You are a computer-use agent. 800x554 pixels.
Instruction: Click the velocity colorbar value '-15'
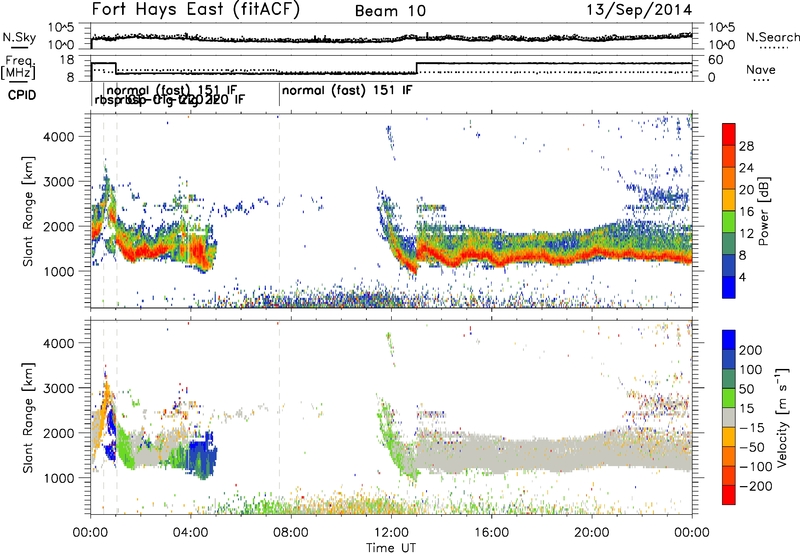click(x=752, y=428)
